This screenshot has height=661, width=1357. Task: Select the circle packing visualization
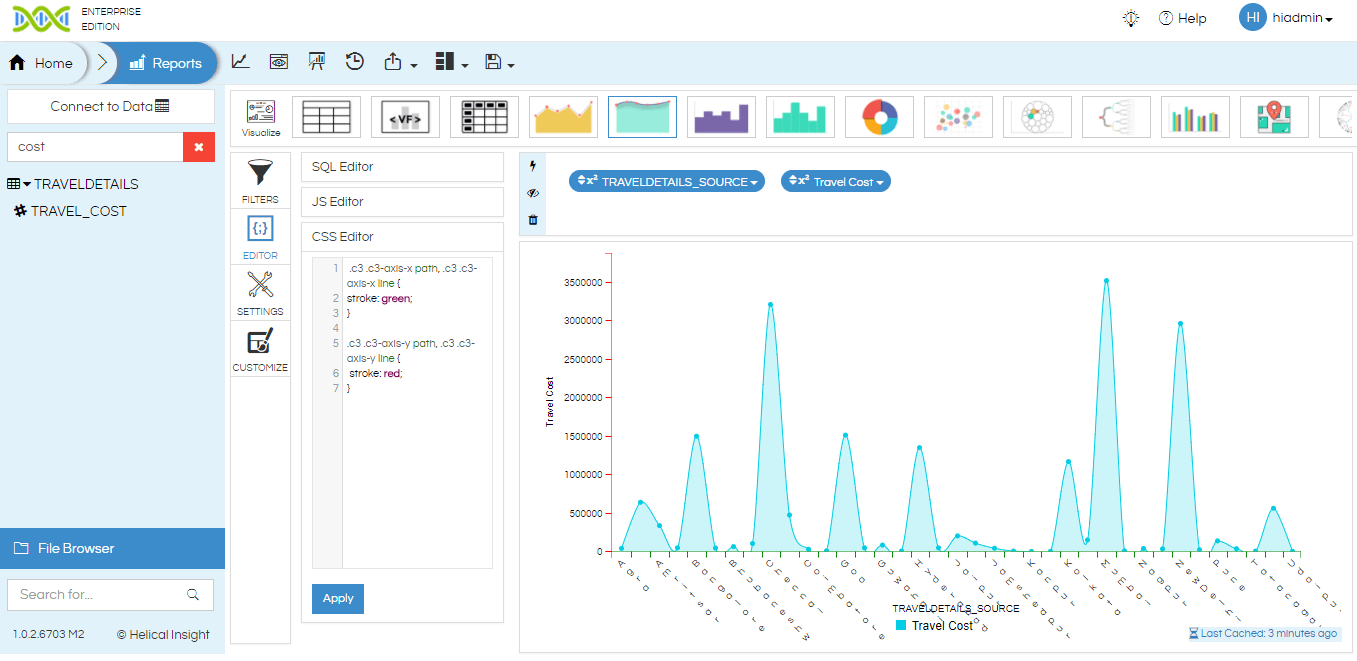[1037, 117]
